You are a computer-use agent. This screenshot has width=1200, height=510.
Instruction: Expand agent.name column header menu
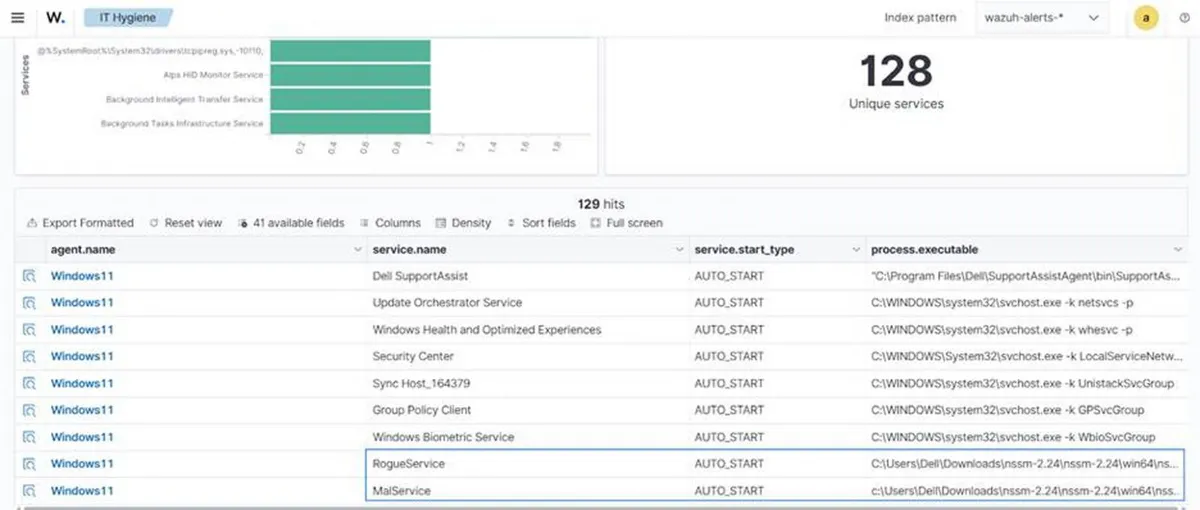[x=358, y=249]
